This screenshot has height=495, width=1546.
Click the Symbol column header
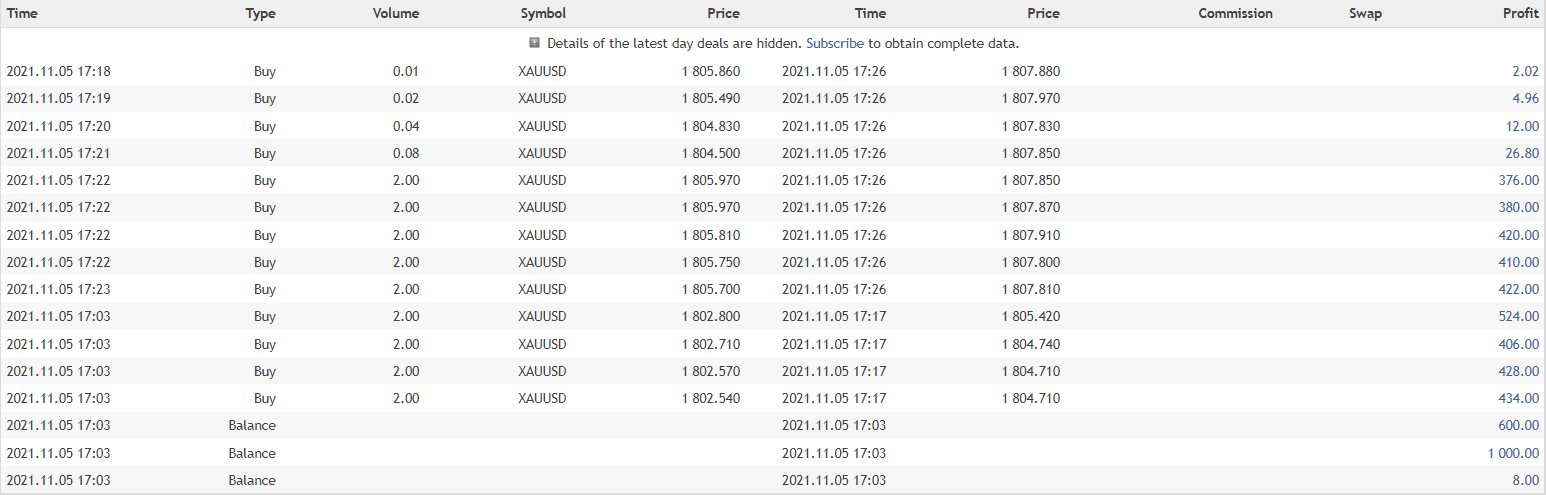tap(543, 14)
